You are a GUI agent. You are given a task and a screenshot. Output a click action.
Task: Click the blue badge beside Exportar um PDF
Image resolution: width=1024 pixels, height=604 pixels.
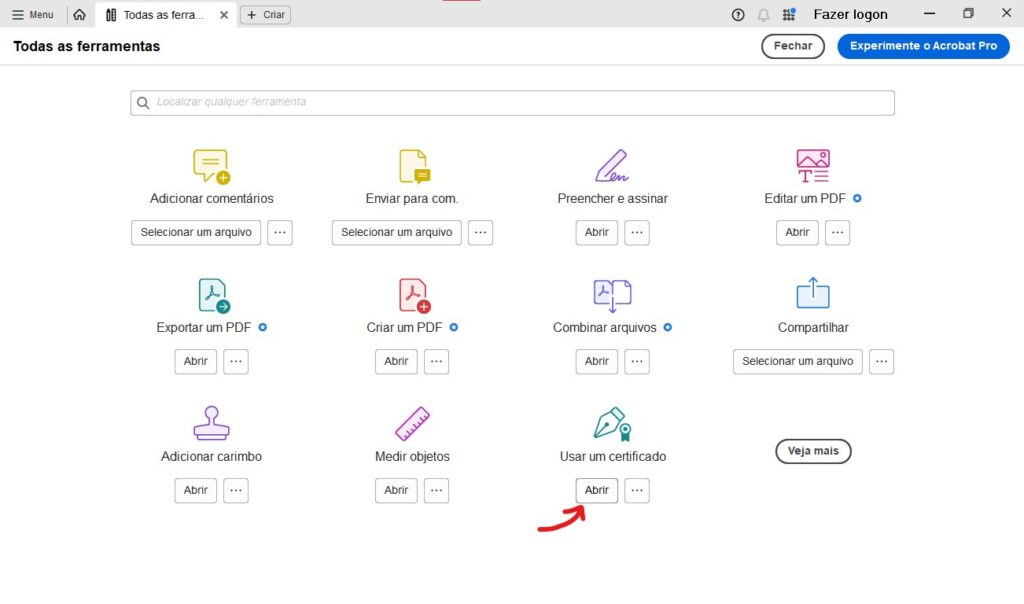click(263, 327)
